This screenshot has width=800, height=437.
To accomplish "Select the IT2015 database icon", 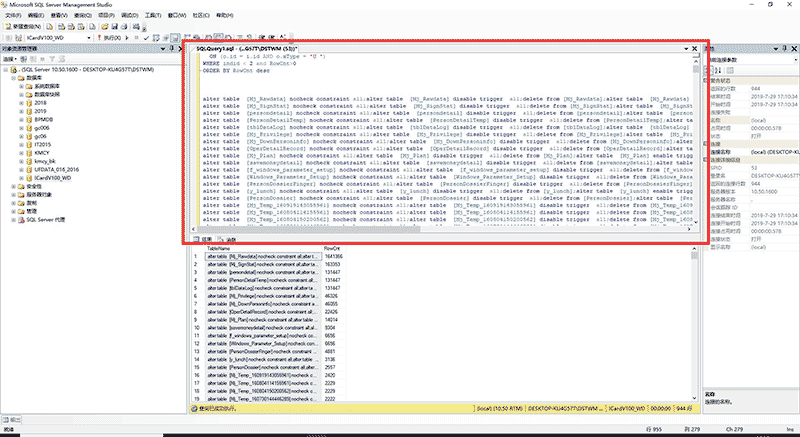I will click(29, 145).
